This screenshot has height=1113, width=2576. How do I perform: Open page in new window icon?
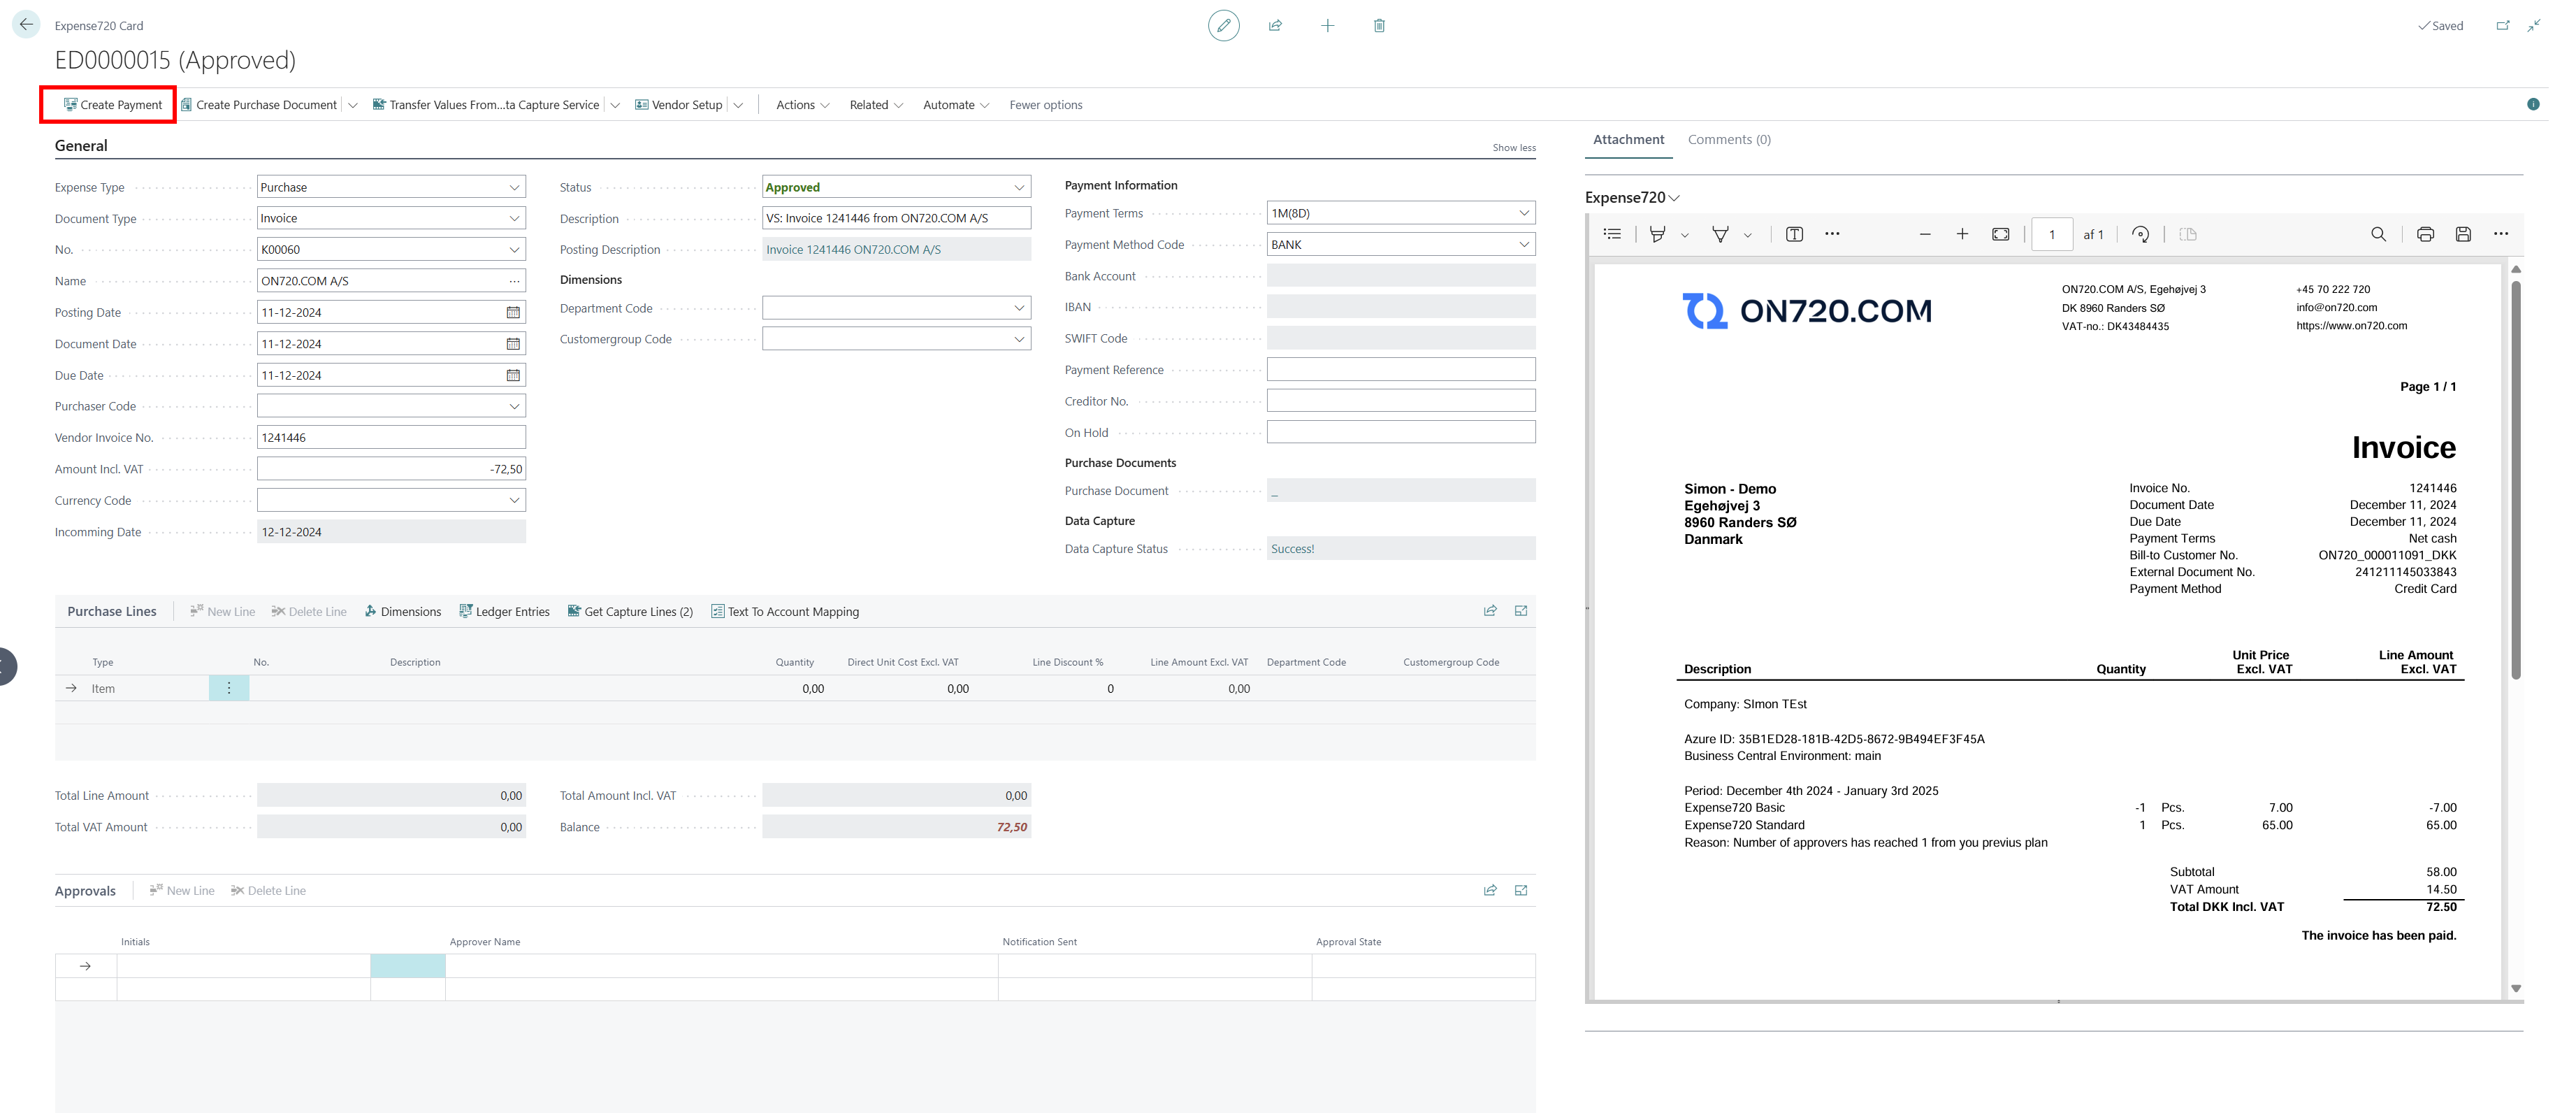(x=2503, y=25)
